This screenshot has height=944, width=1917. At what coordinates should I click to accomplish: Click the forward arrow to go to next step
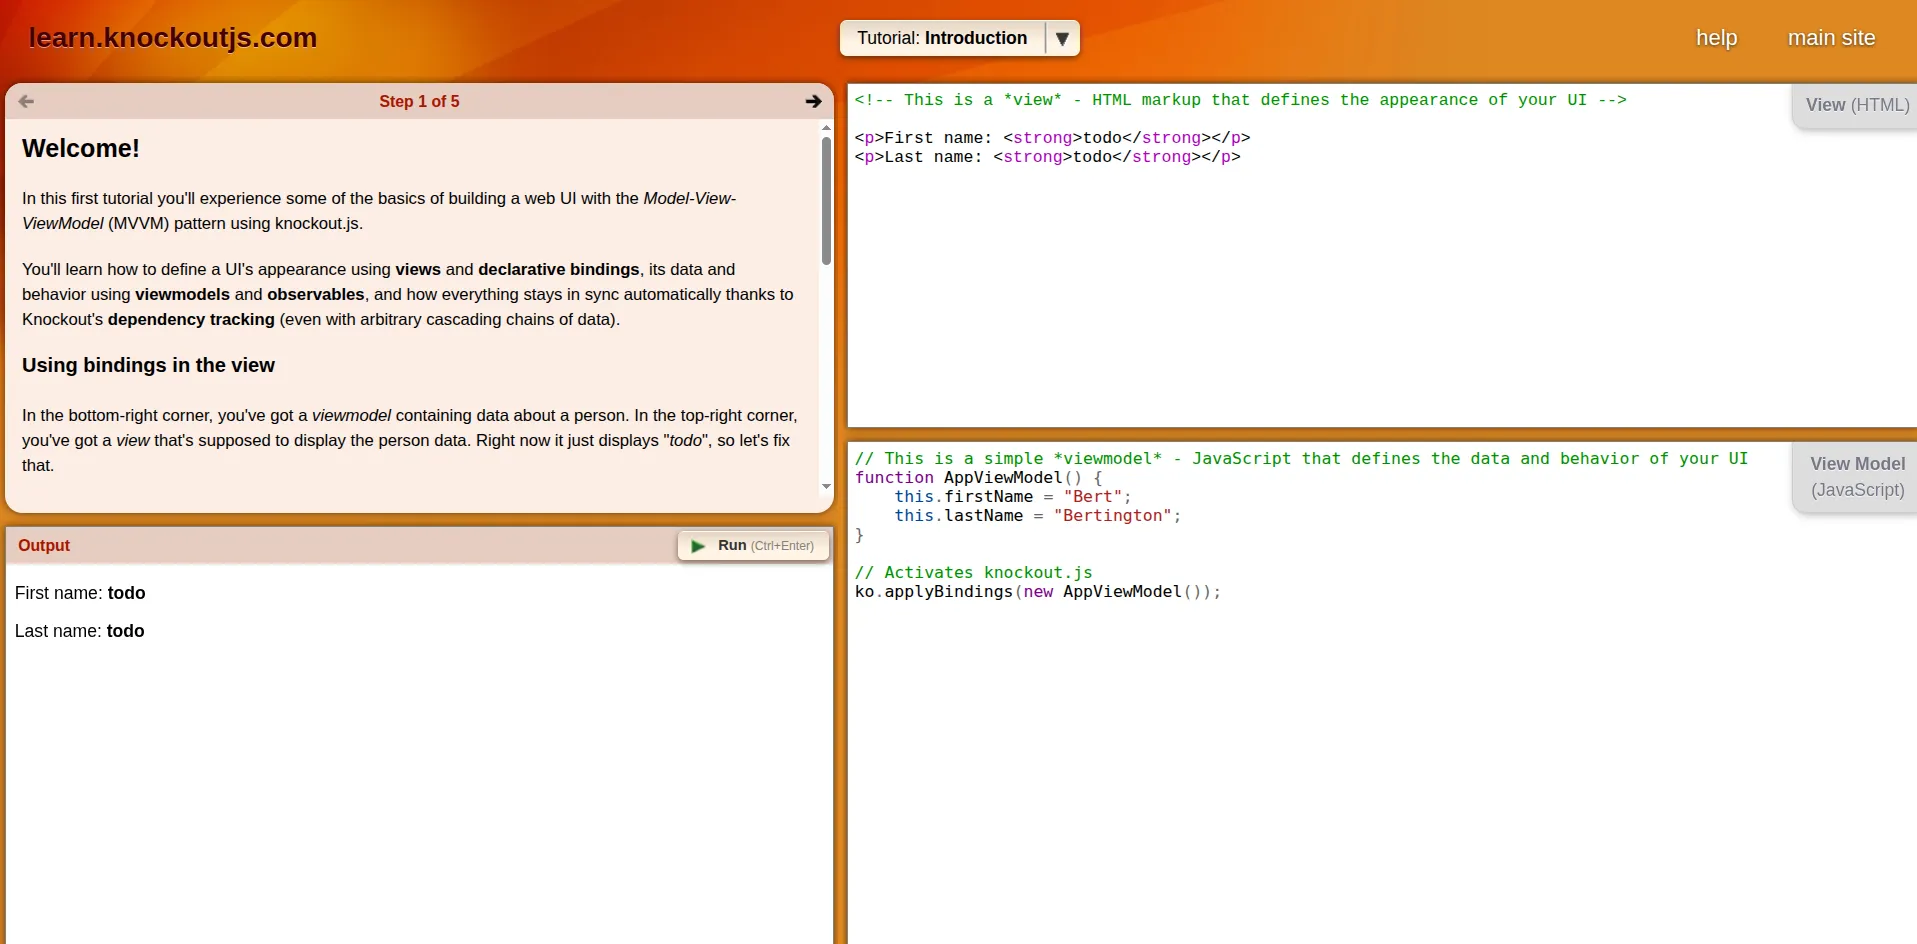coord(814,101)
